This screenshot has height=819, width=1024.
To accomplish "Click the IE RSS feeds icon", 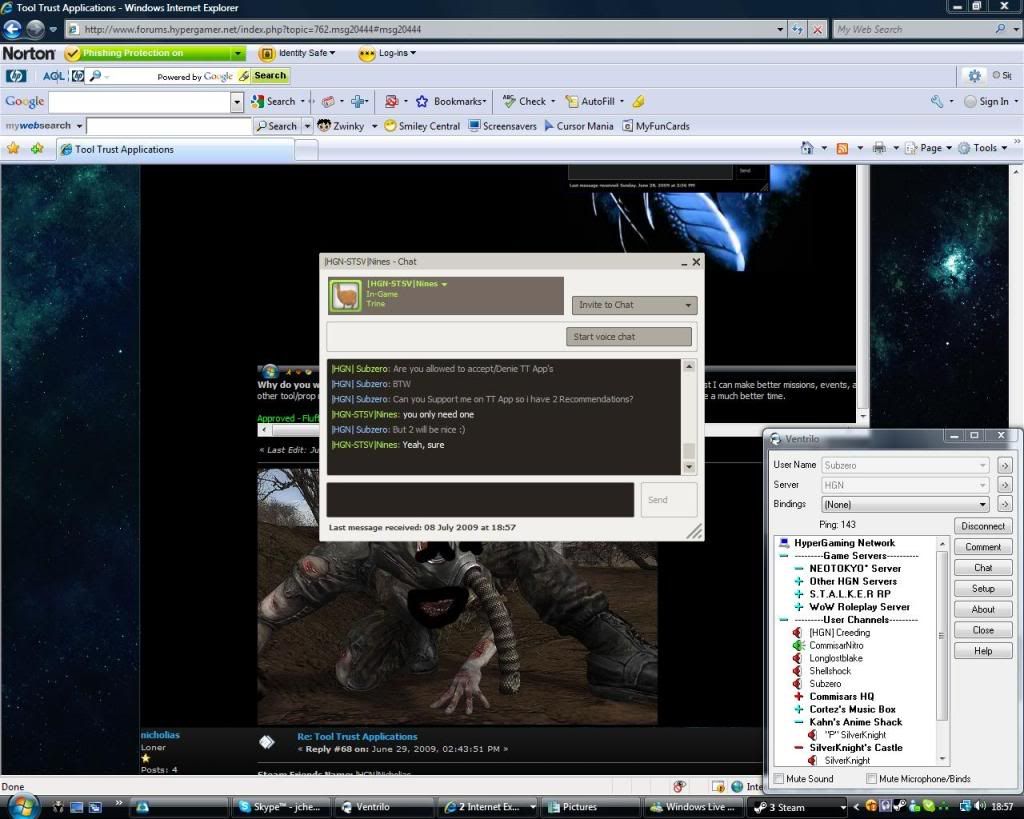I will pyautogui.click(x=842, y=148).
